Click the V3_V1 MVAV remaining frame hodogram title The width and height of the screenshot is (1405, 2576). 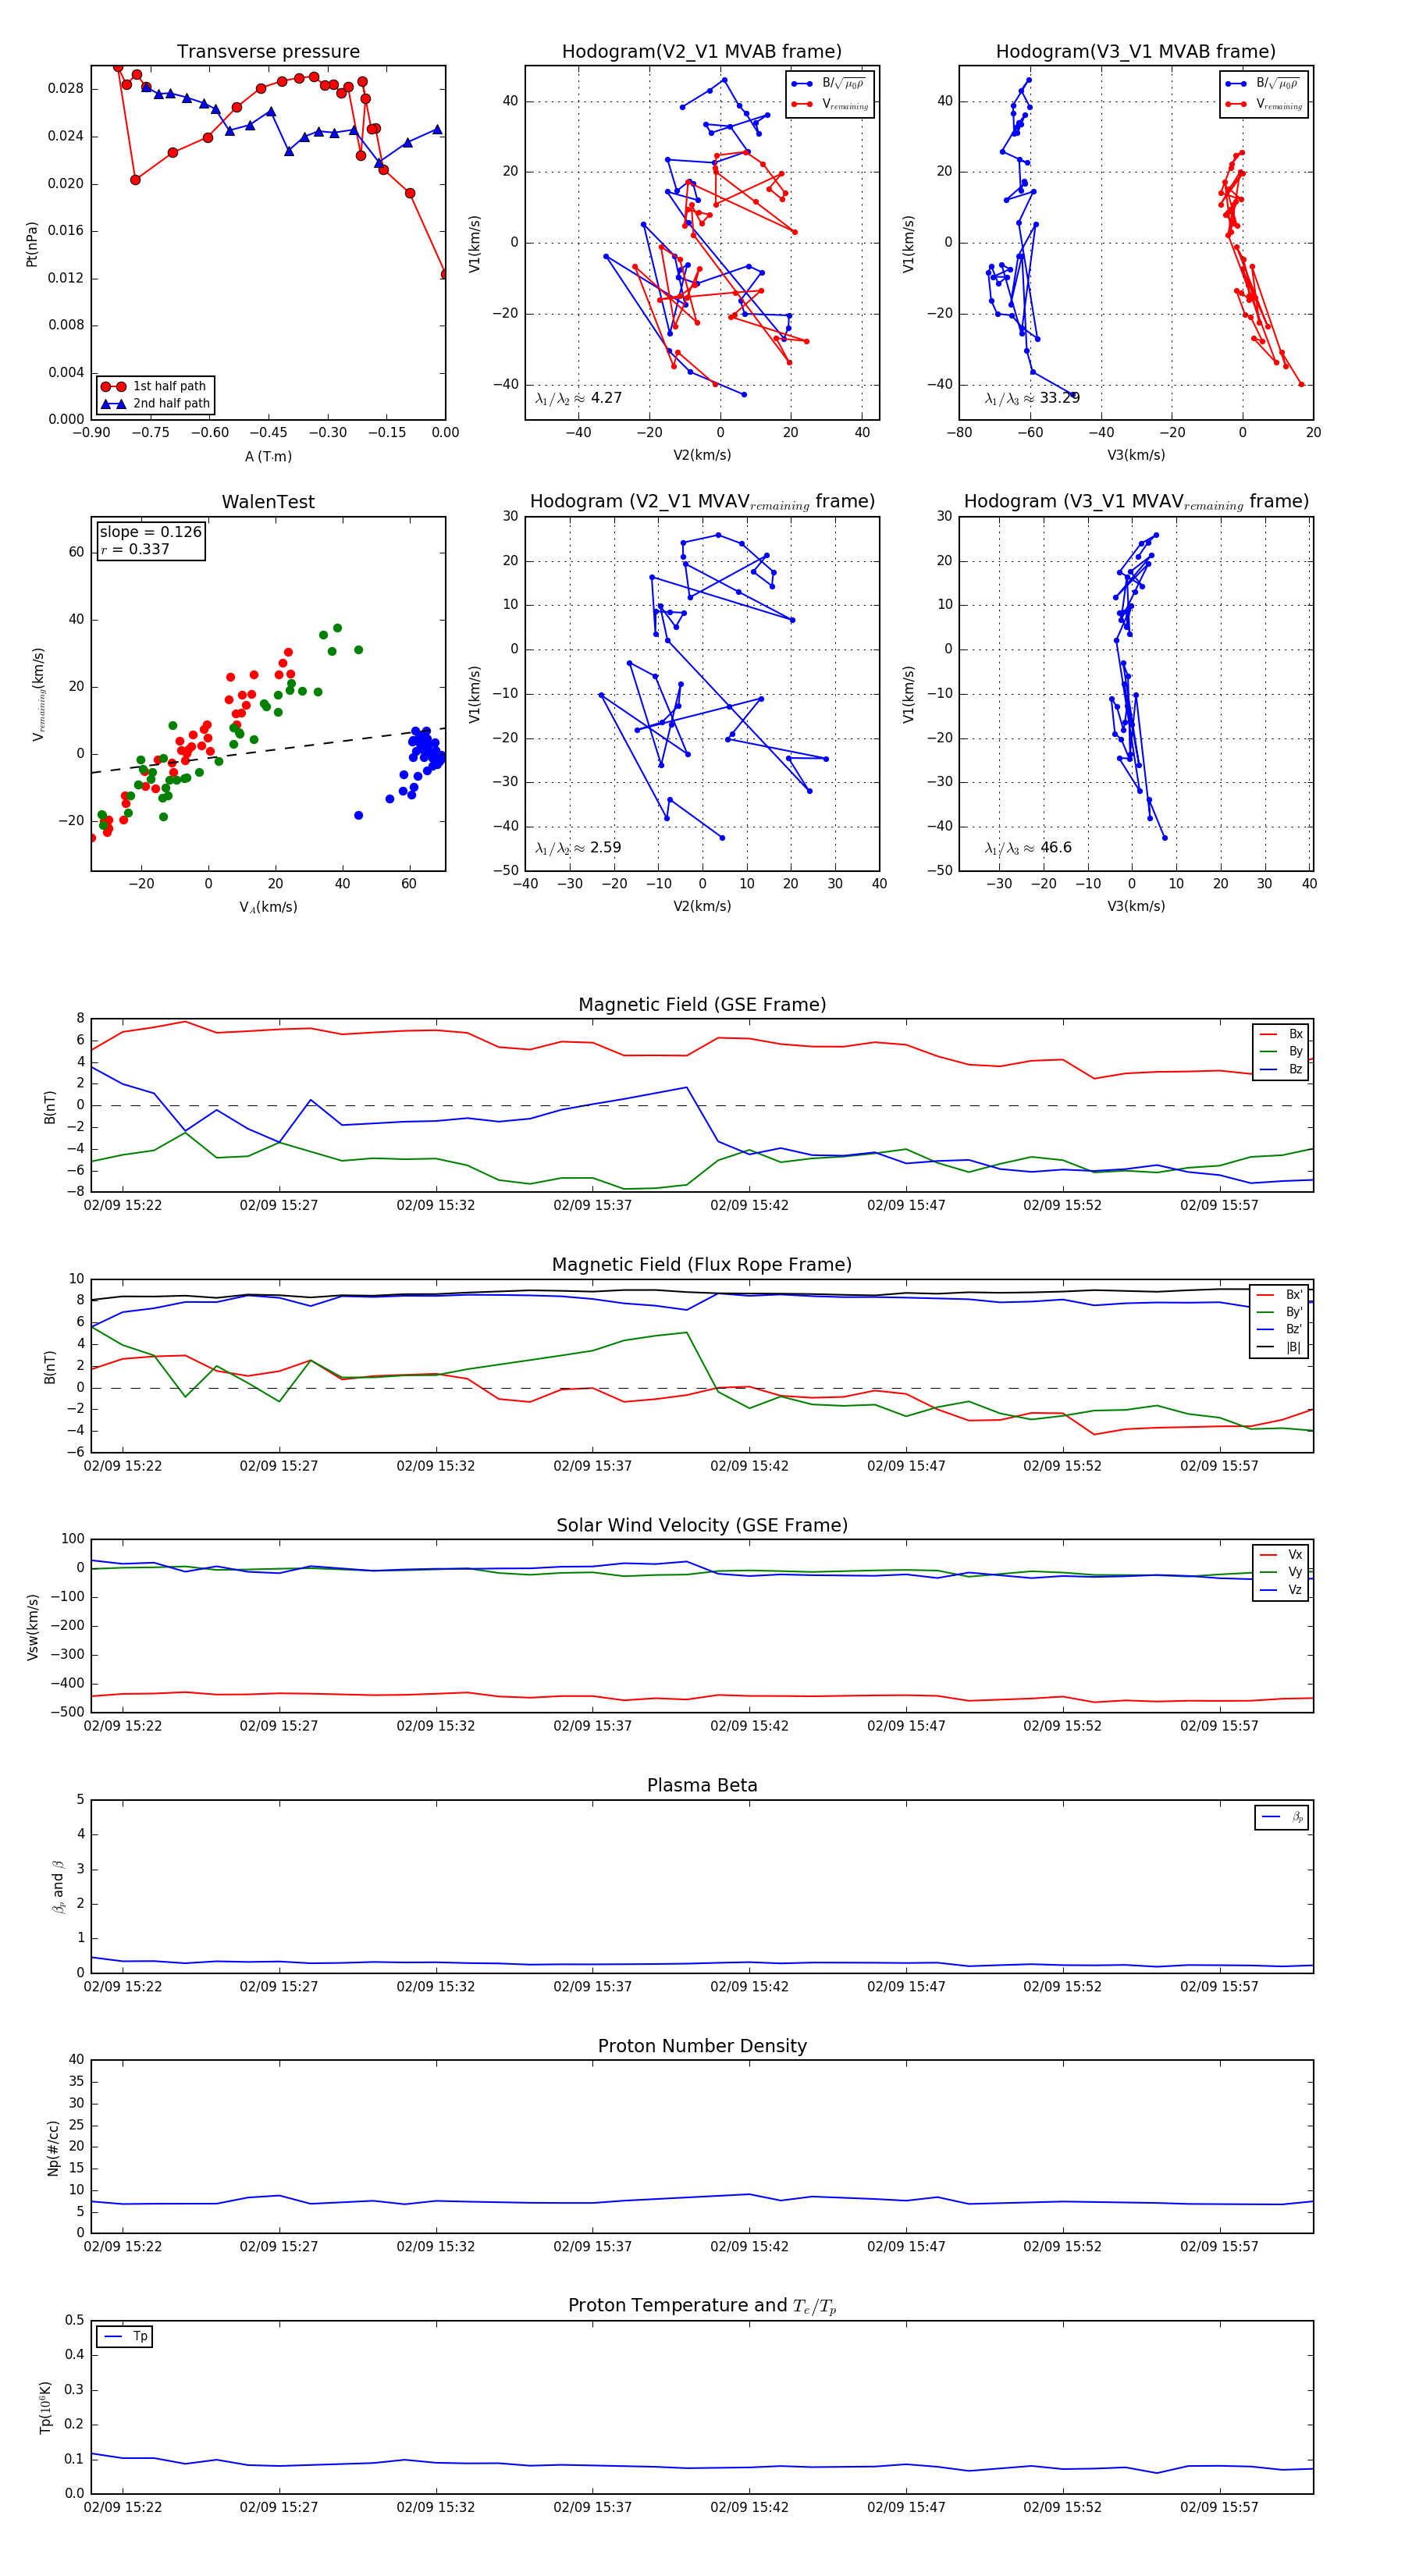point(1136,502)
